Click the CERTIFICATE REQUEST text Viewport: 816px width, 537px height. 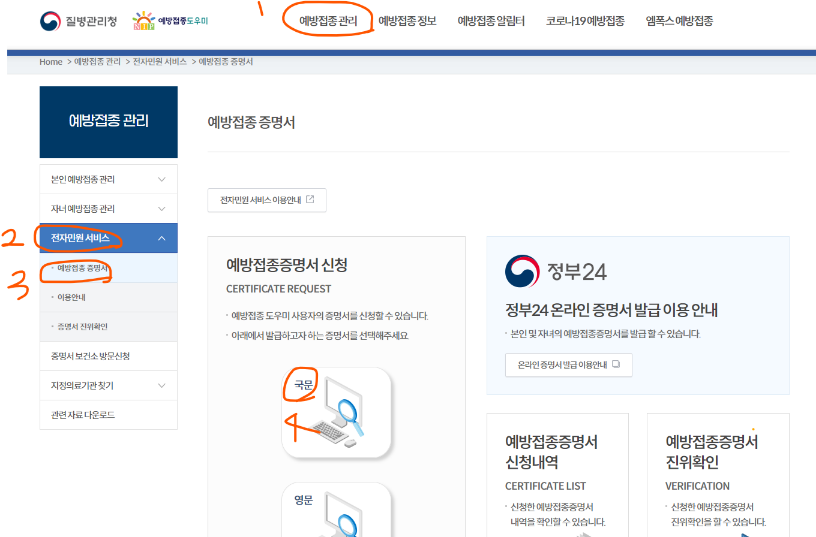click(278, 289)
